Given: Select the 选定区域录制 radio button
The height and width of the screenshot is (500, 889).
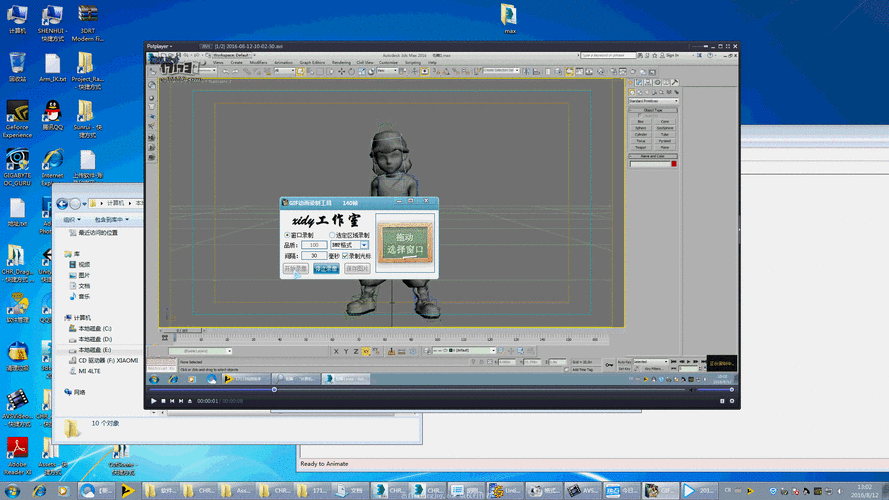Looking at the screenshot, I should click(332, 235).
